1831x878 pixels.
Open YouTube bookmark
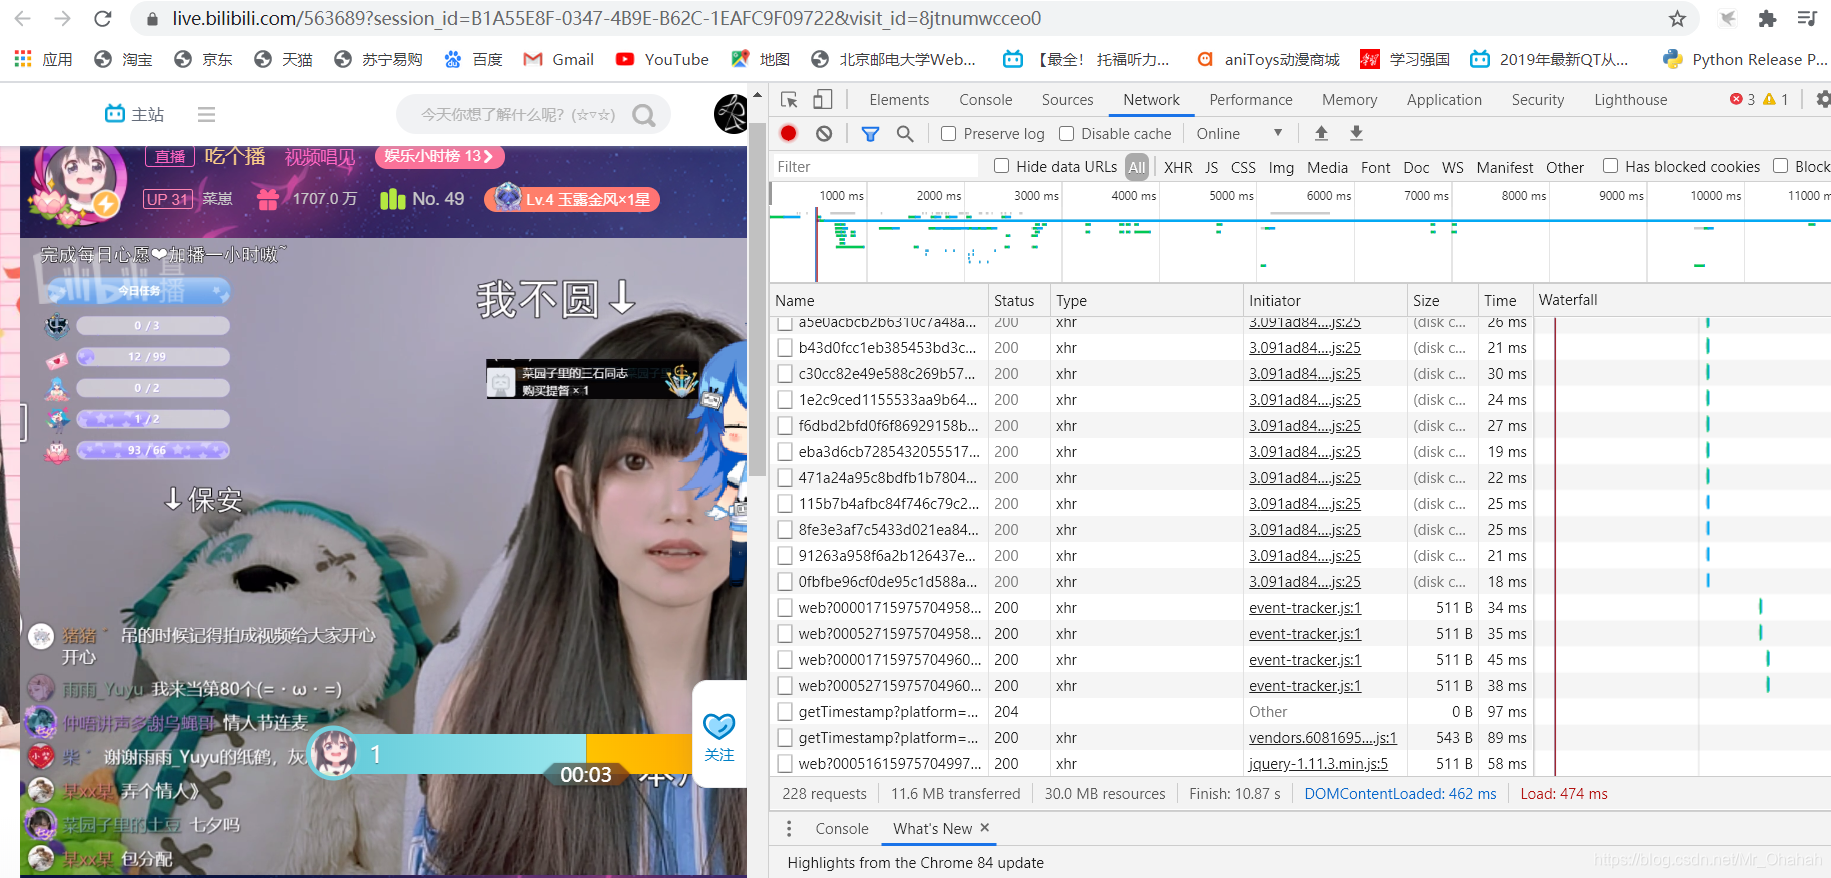pos(662,59)
